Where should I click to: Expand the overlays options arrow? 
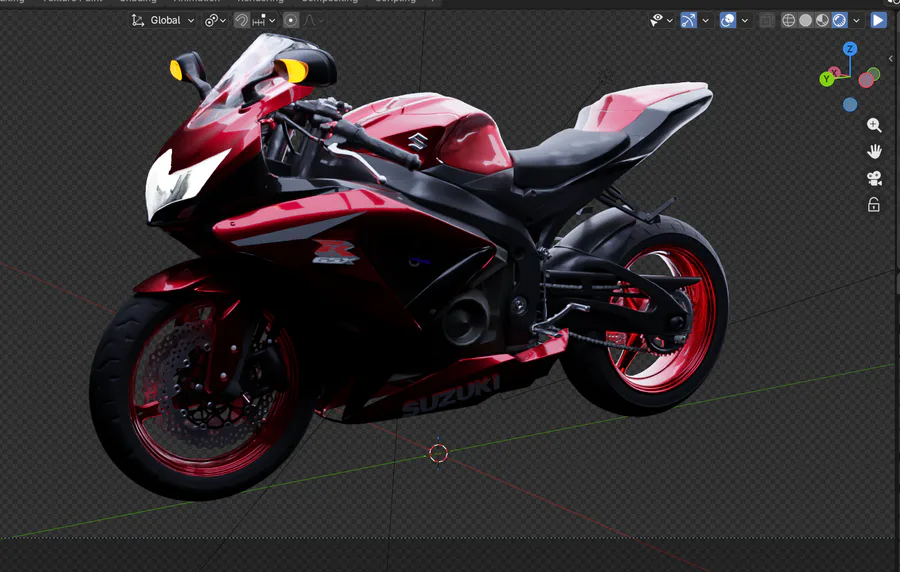click(744, 21)
